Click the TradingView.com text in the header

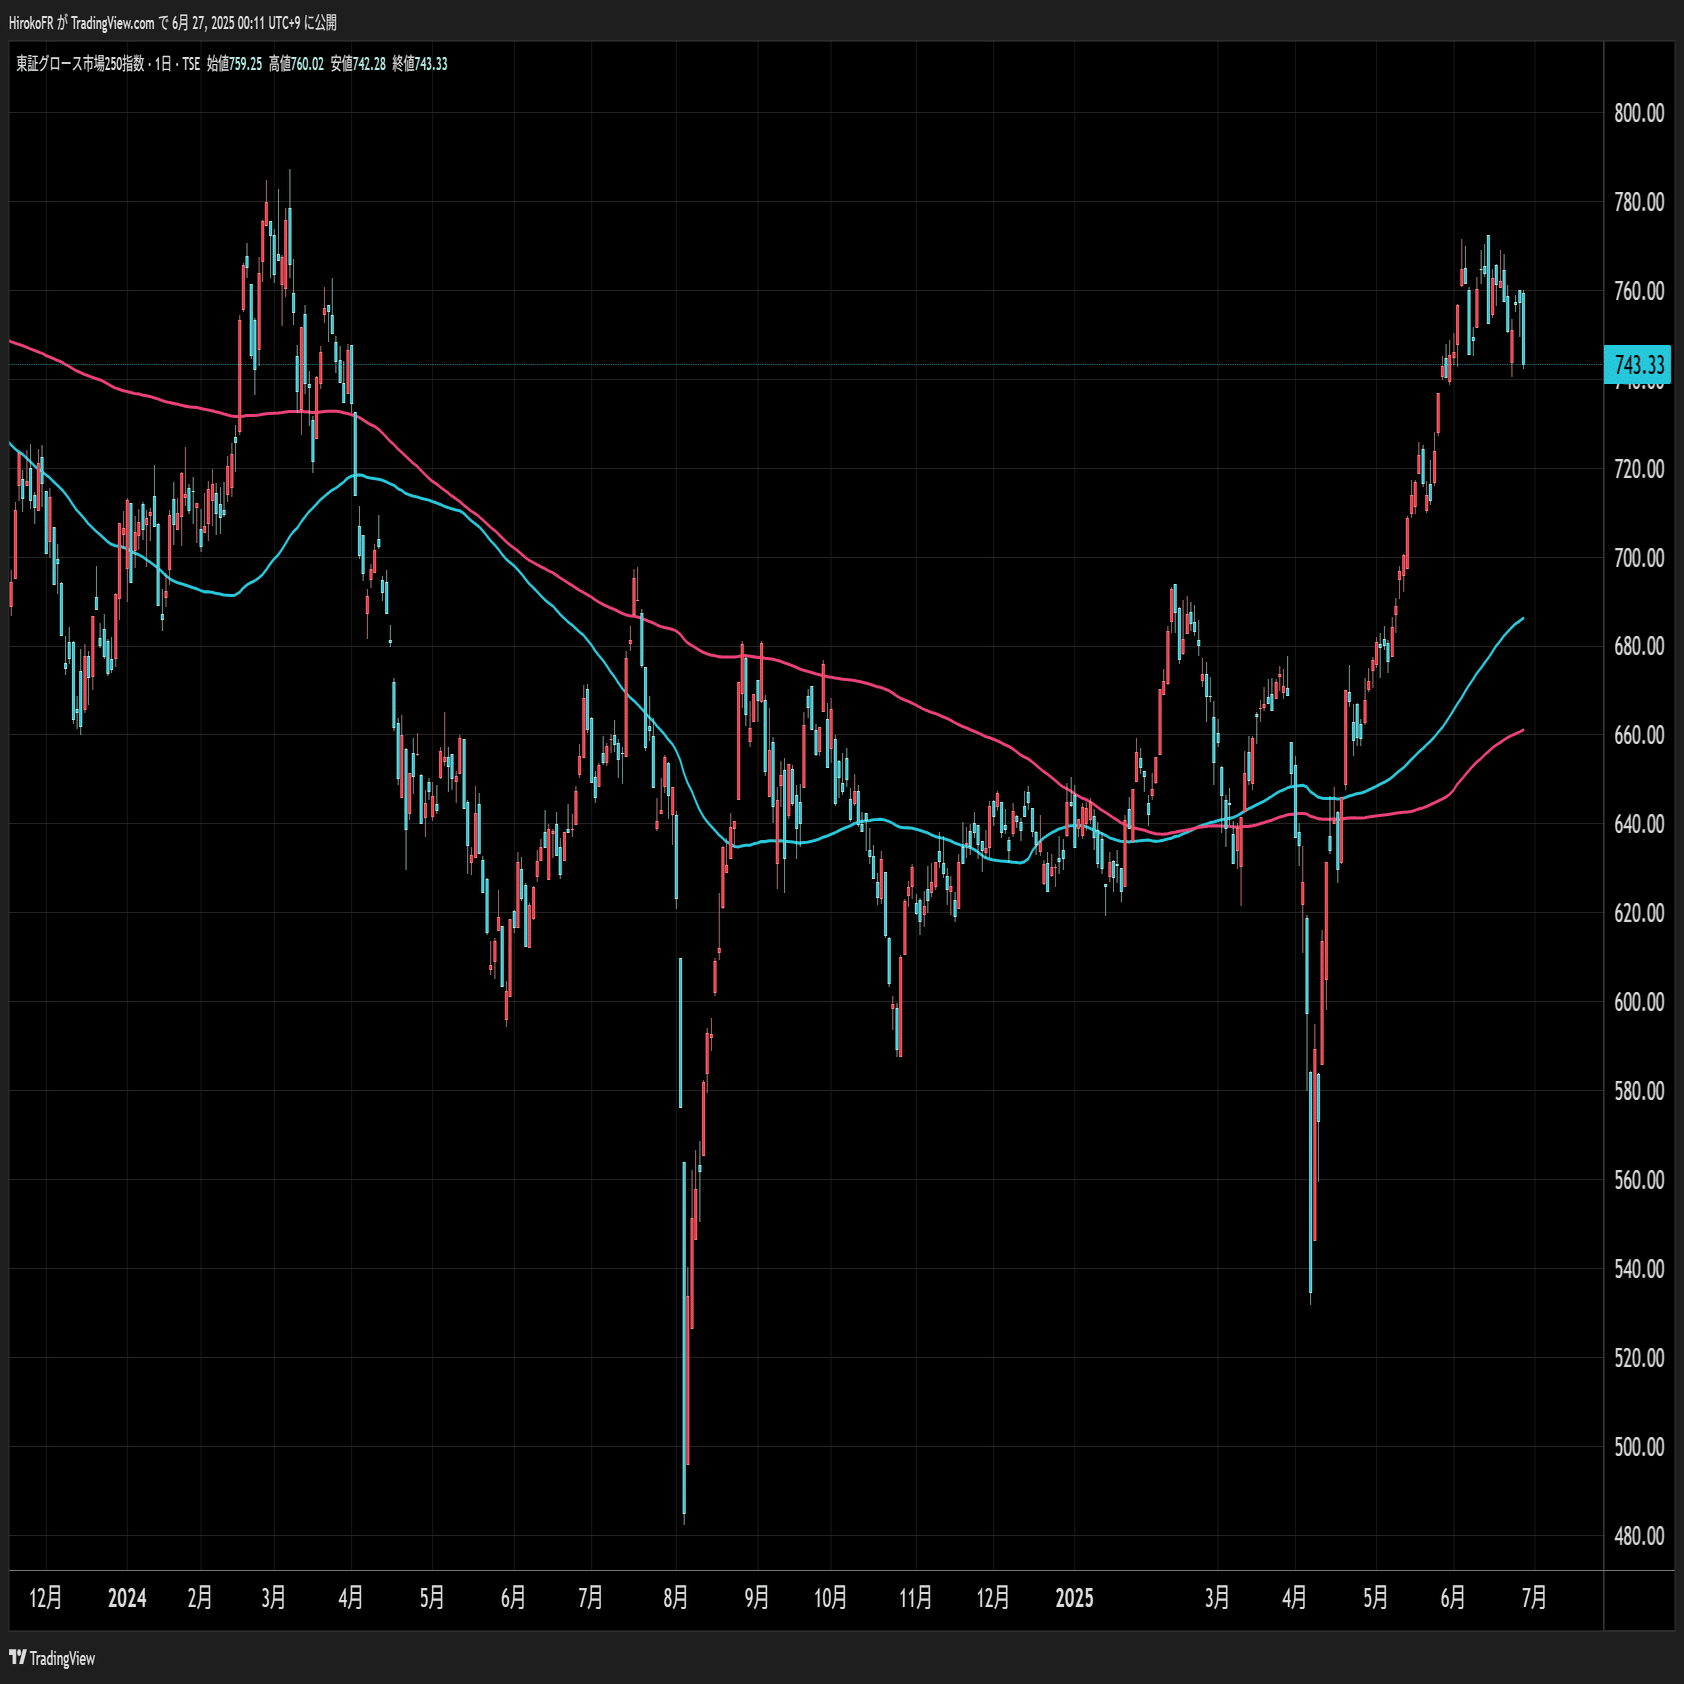[x=112, y=22]
